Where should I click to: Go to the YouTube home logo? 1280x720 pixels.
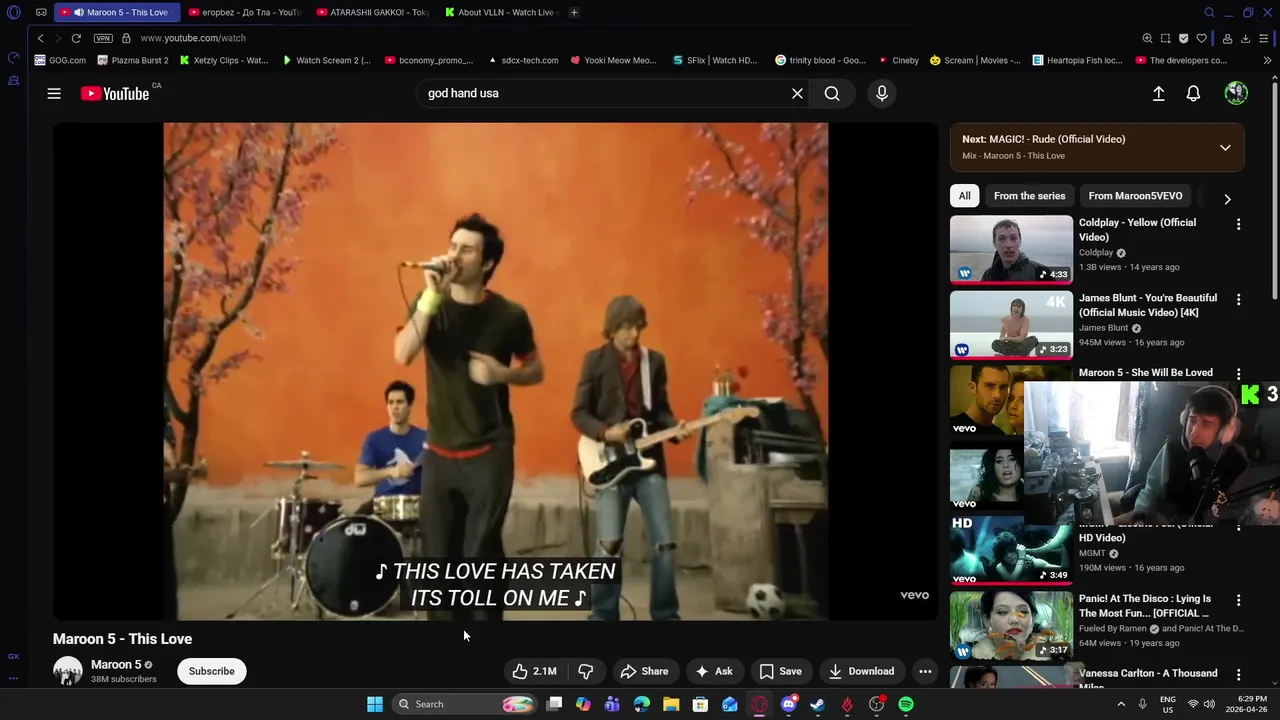(x=115, y=93)
